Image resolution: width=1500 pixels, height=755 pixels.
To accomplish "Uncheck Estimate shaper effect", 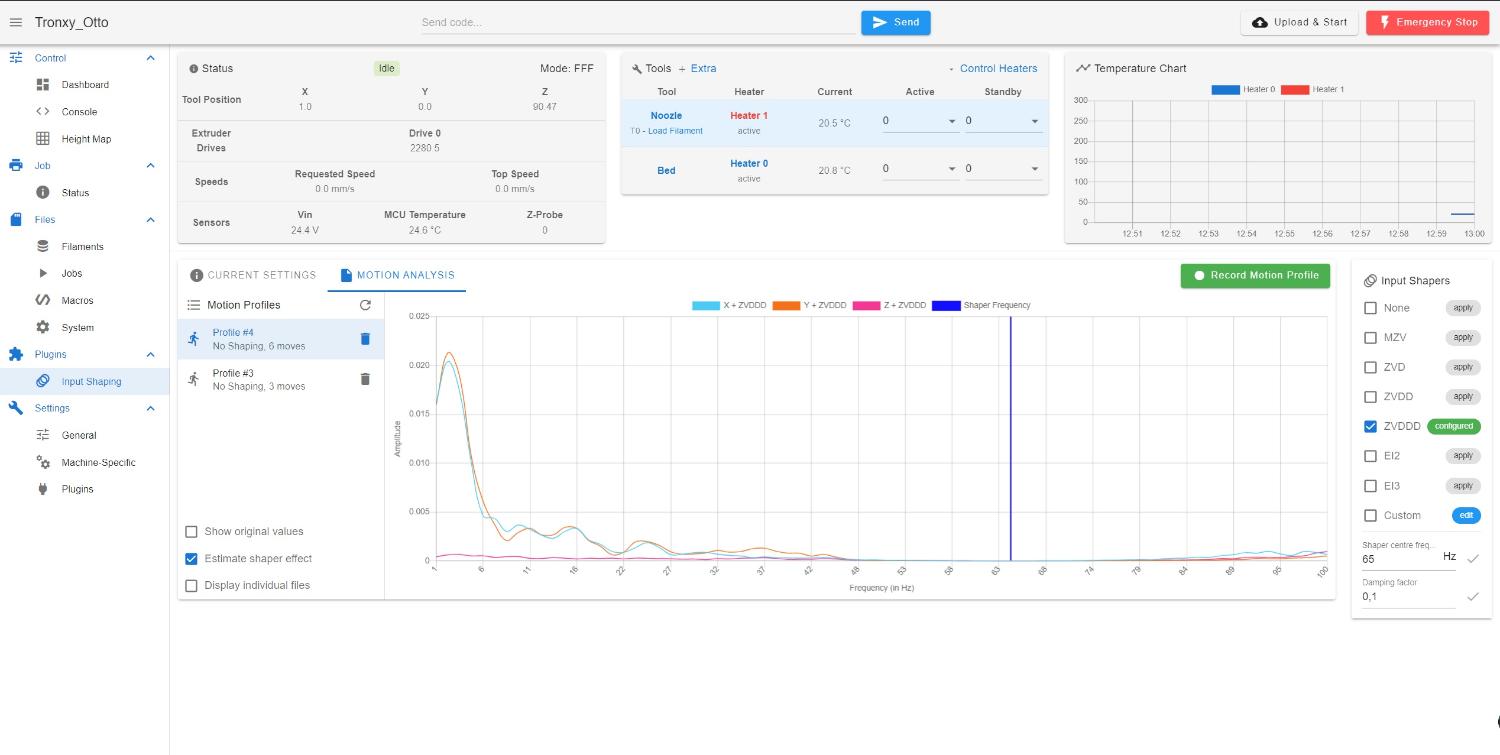I will (x=191, y=559).
